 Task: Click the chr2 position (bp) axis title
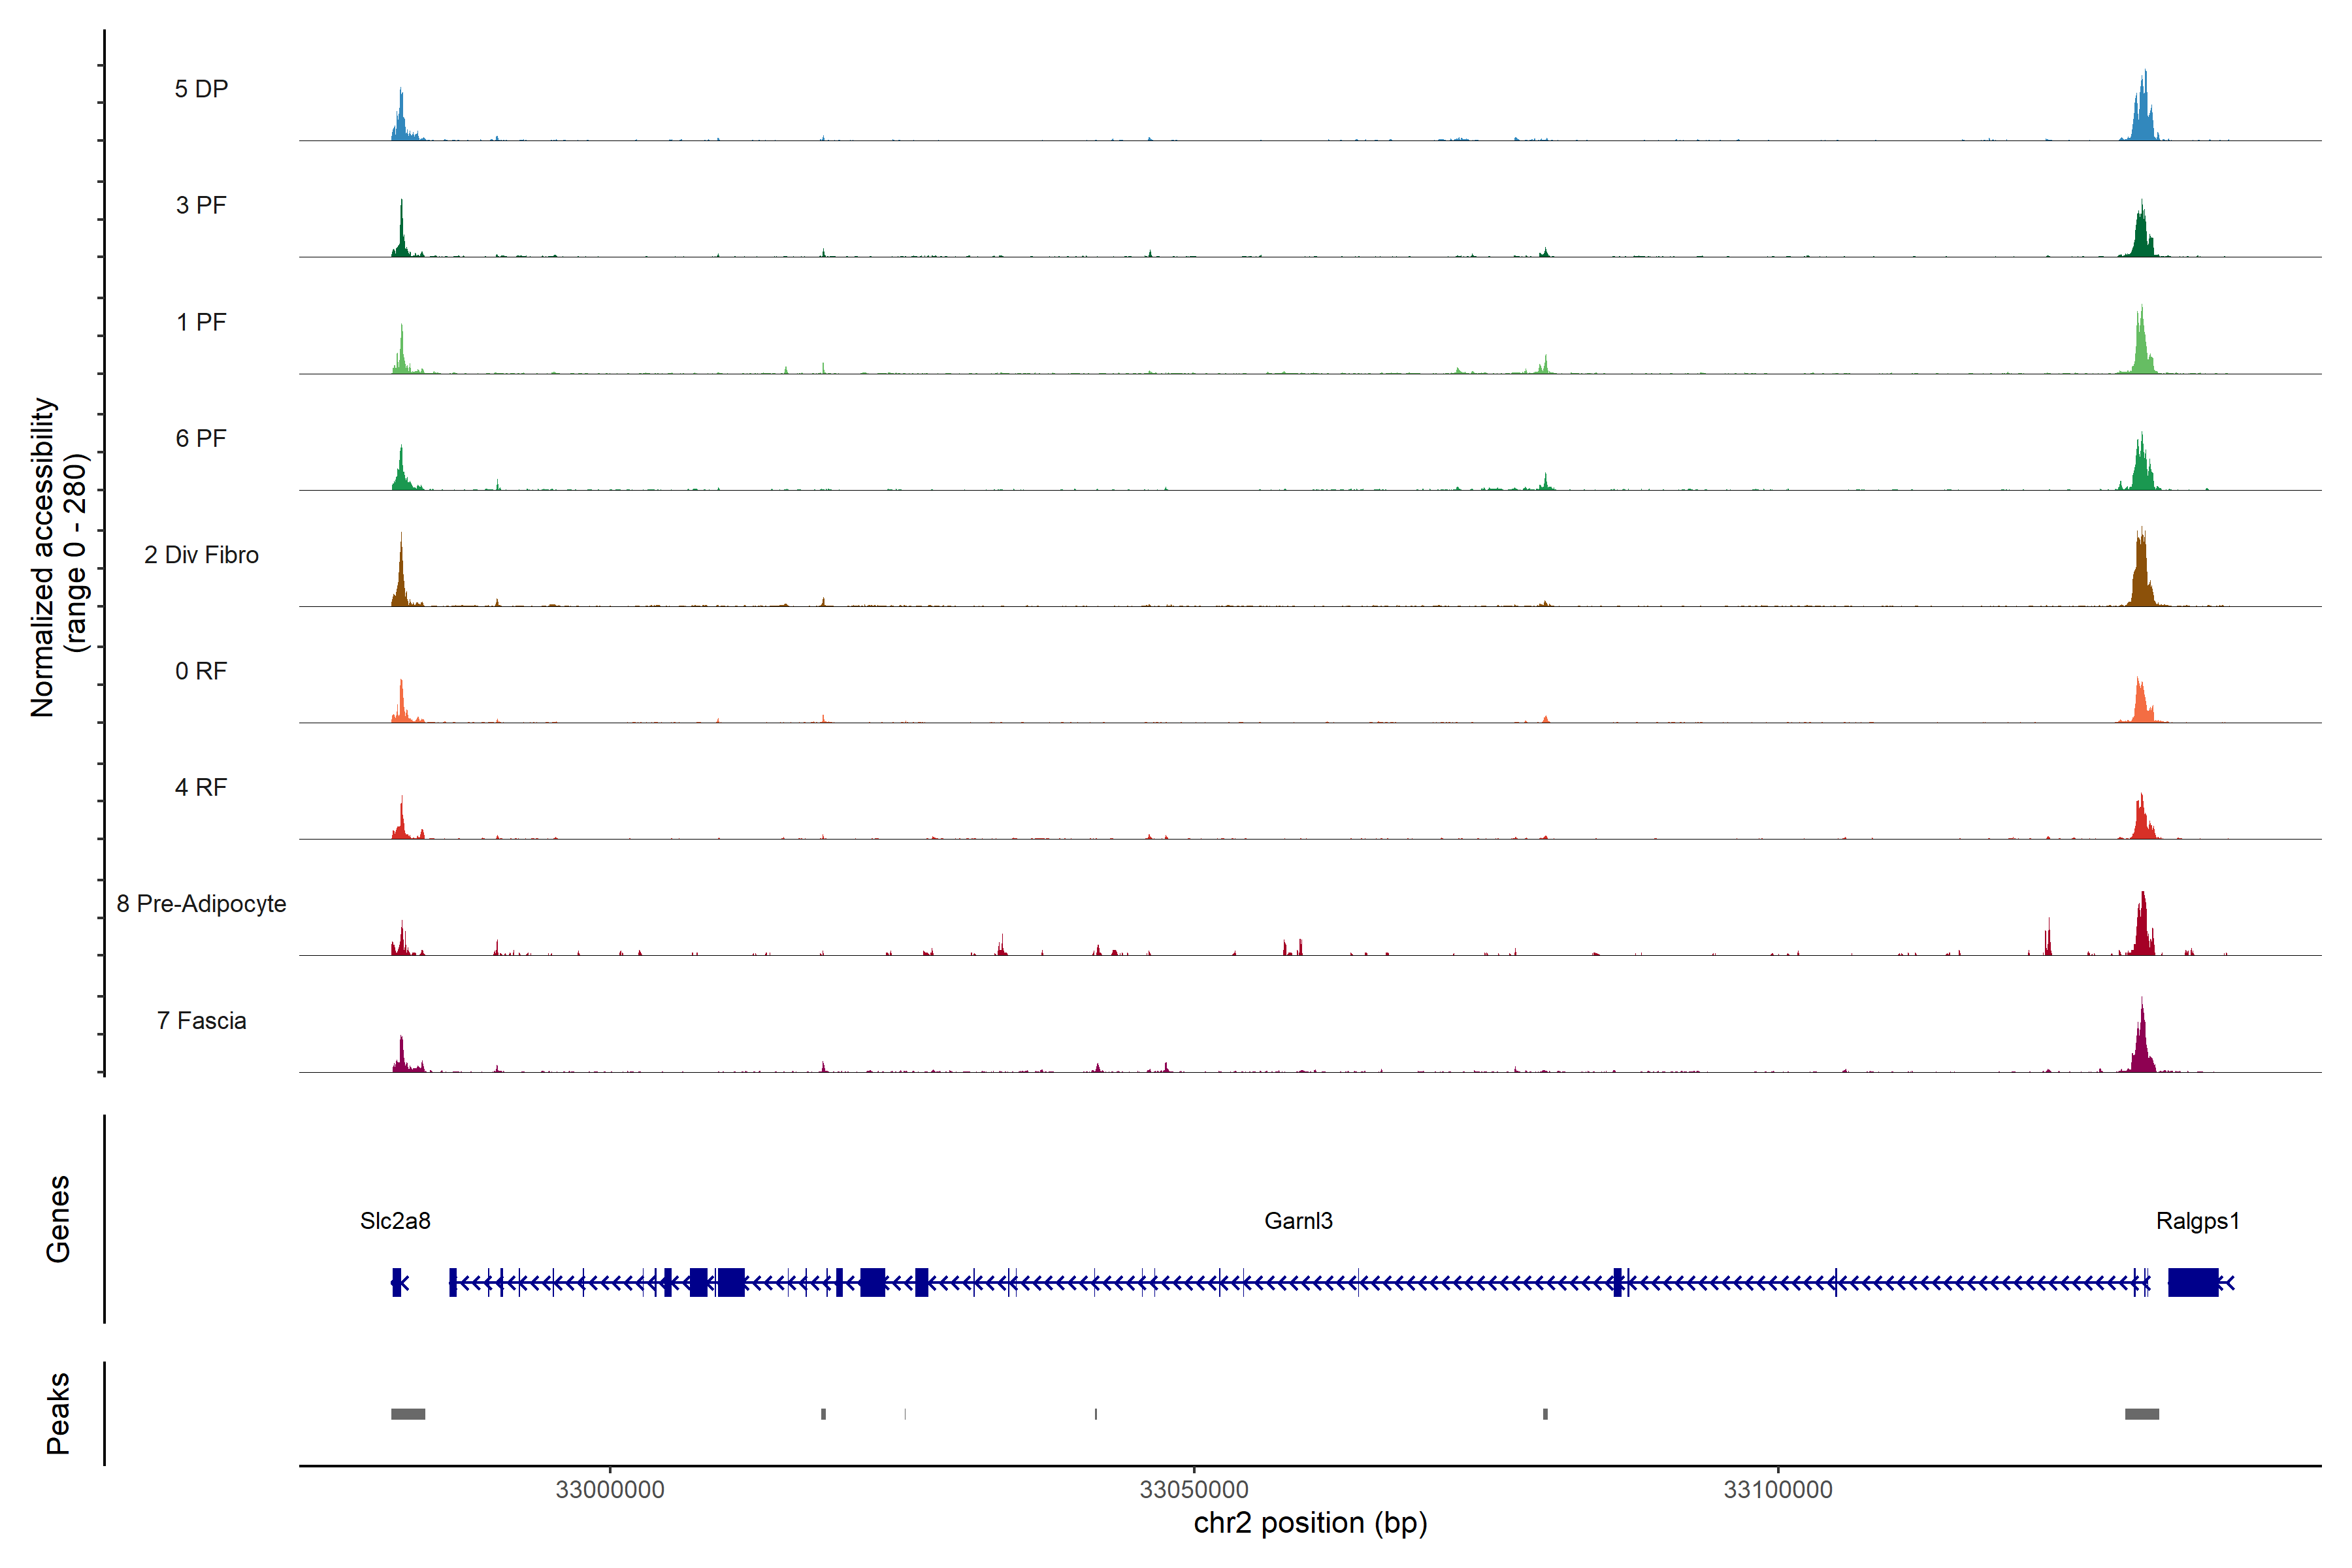click(x=1310, y=1523)
